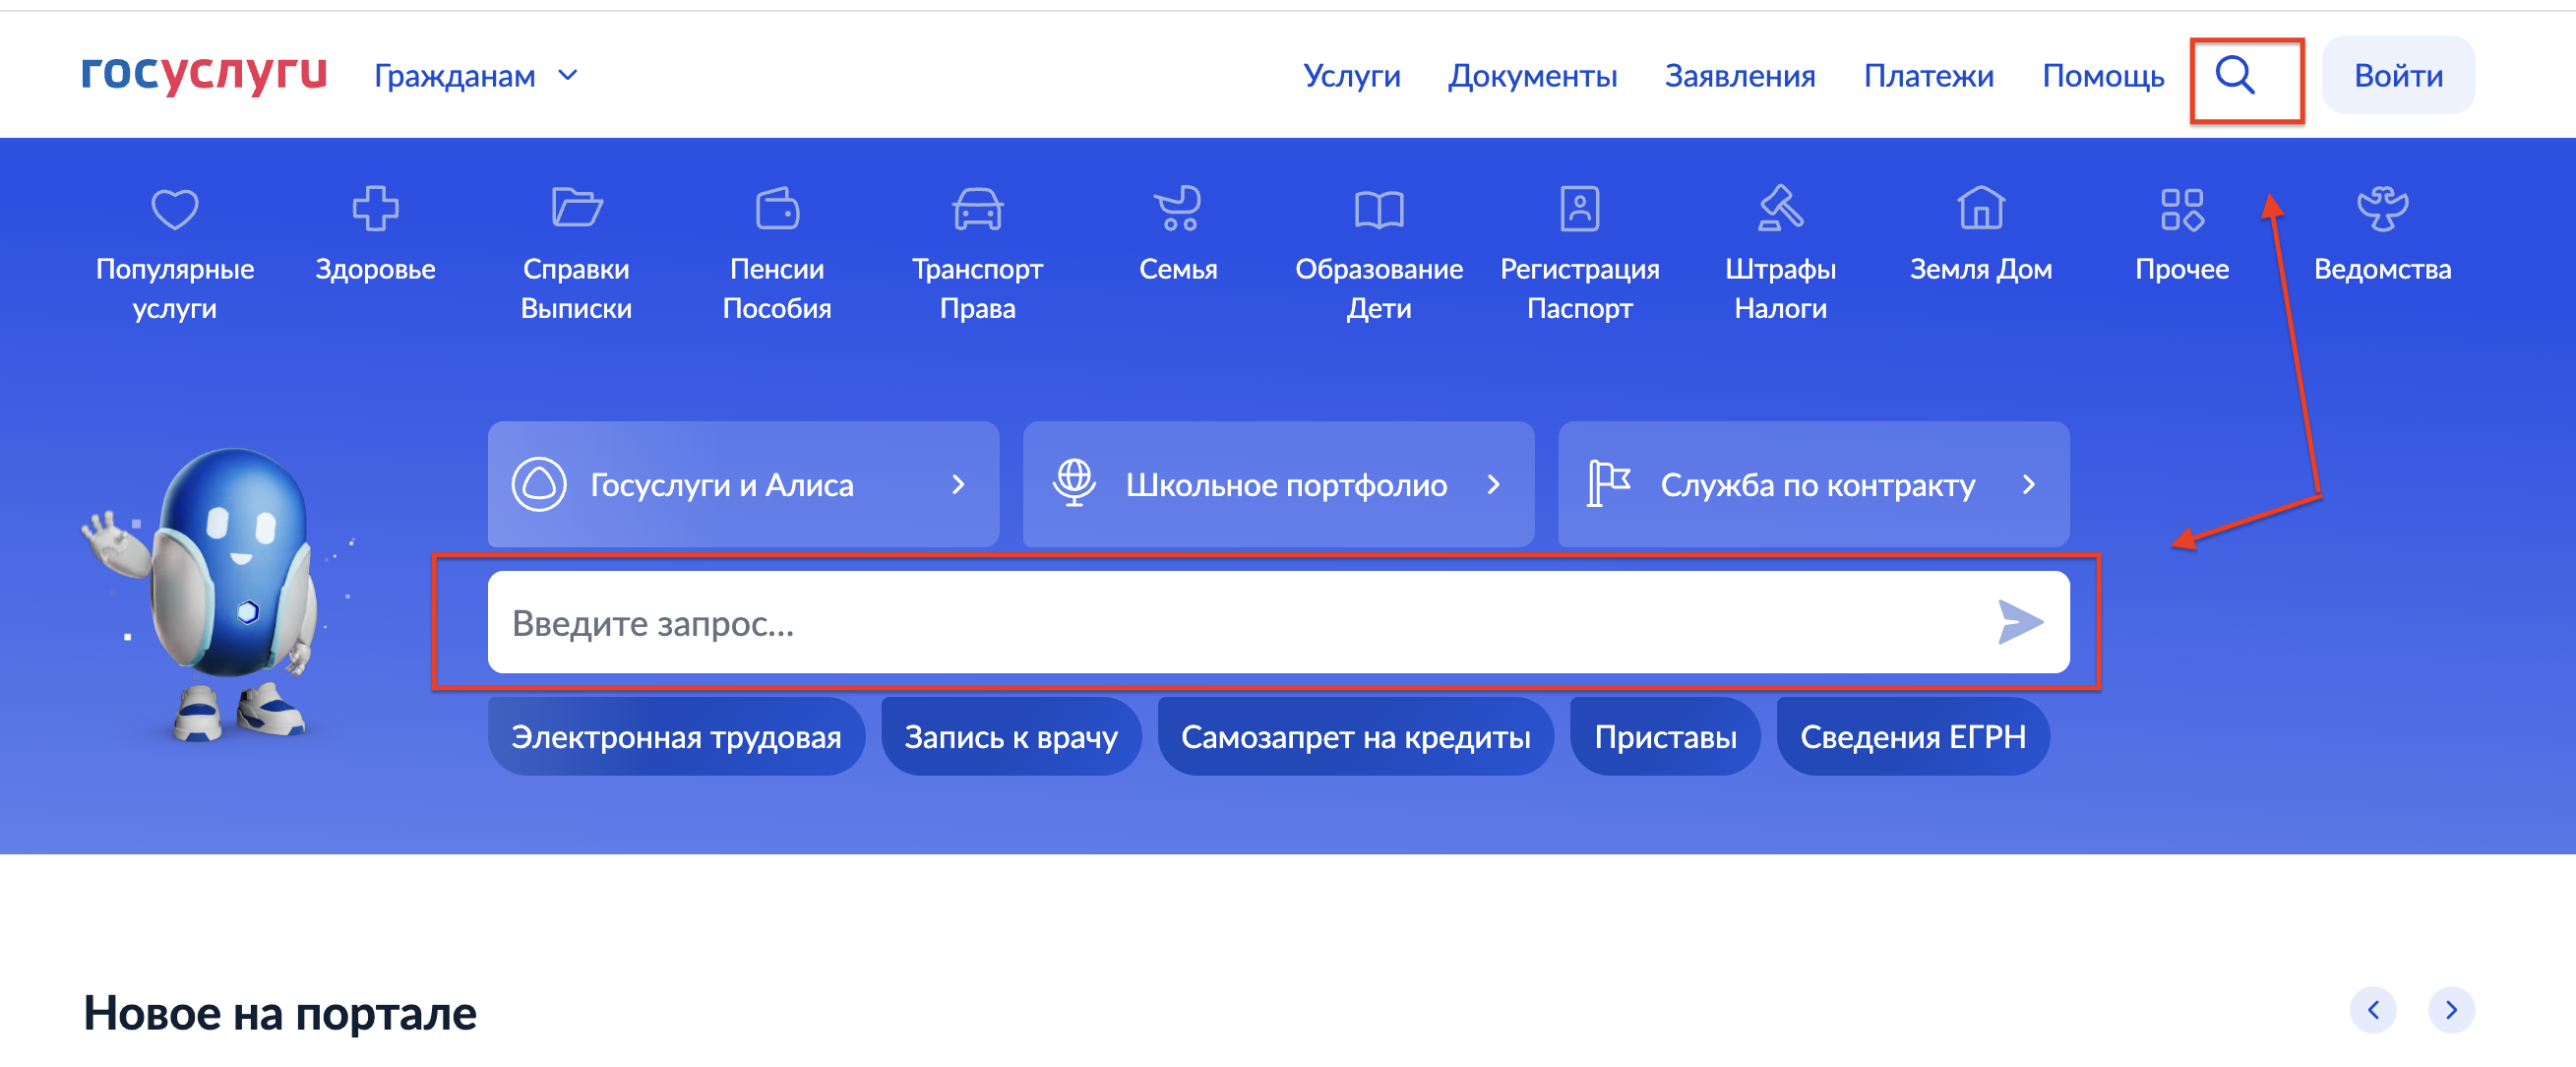
Task: Open the Образование Дети book icon
Action: (x=1379, y=210)
